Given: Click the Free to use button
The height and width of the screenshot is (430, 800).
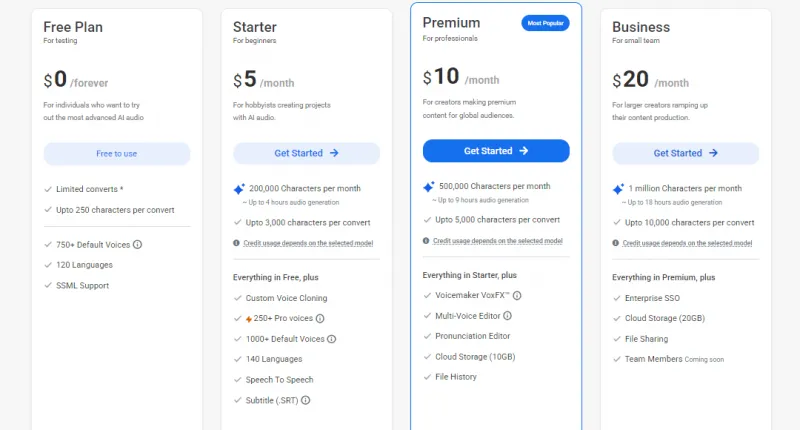Looking at the screenshot, I should click(x=117, y=153).
